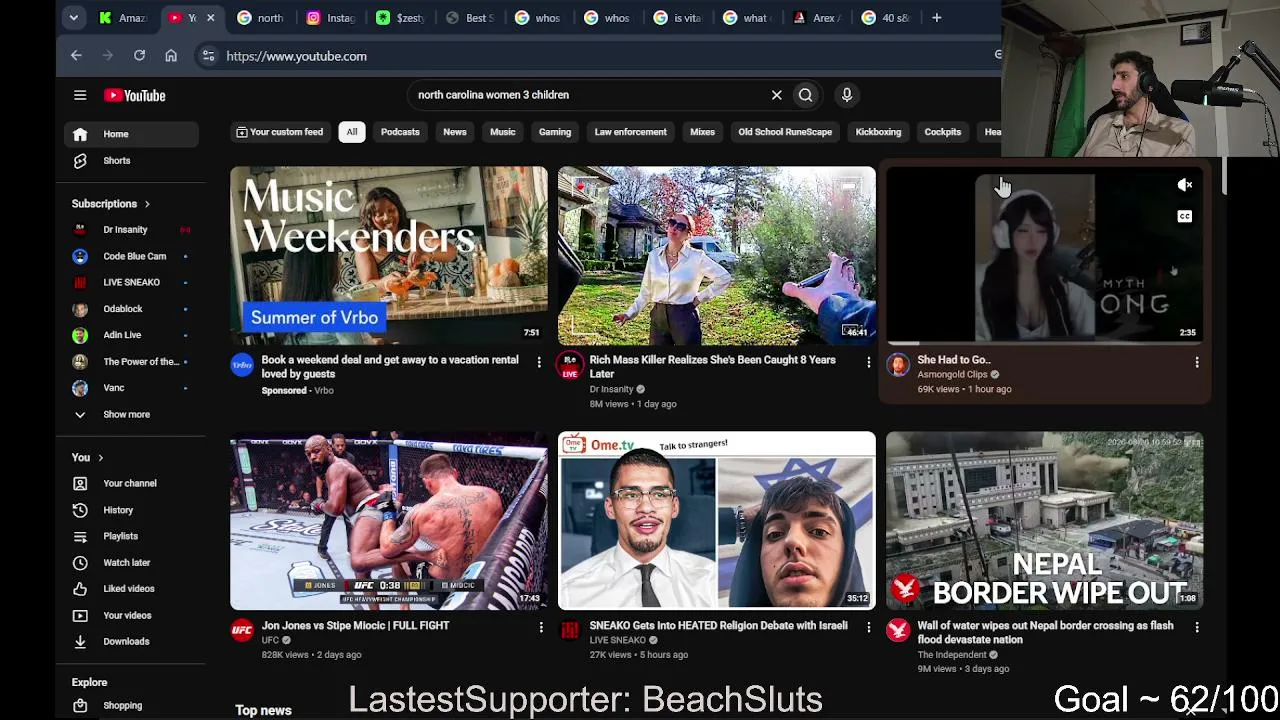This screenshot has height=720, width=1280.
Task: Open the Watch later list
Action: tap(131, 562)
